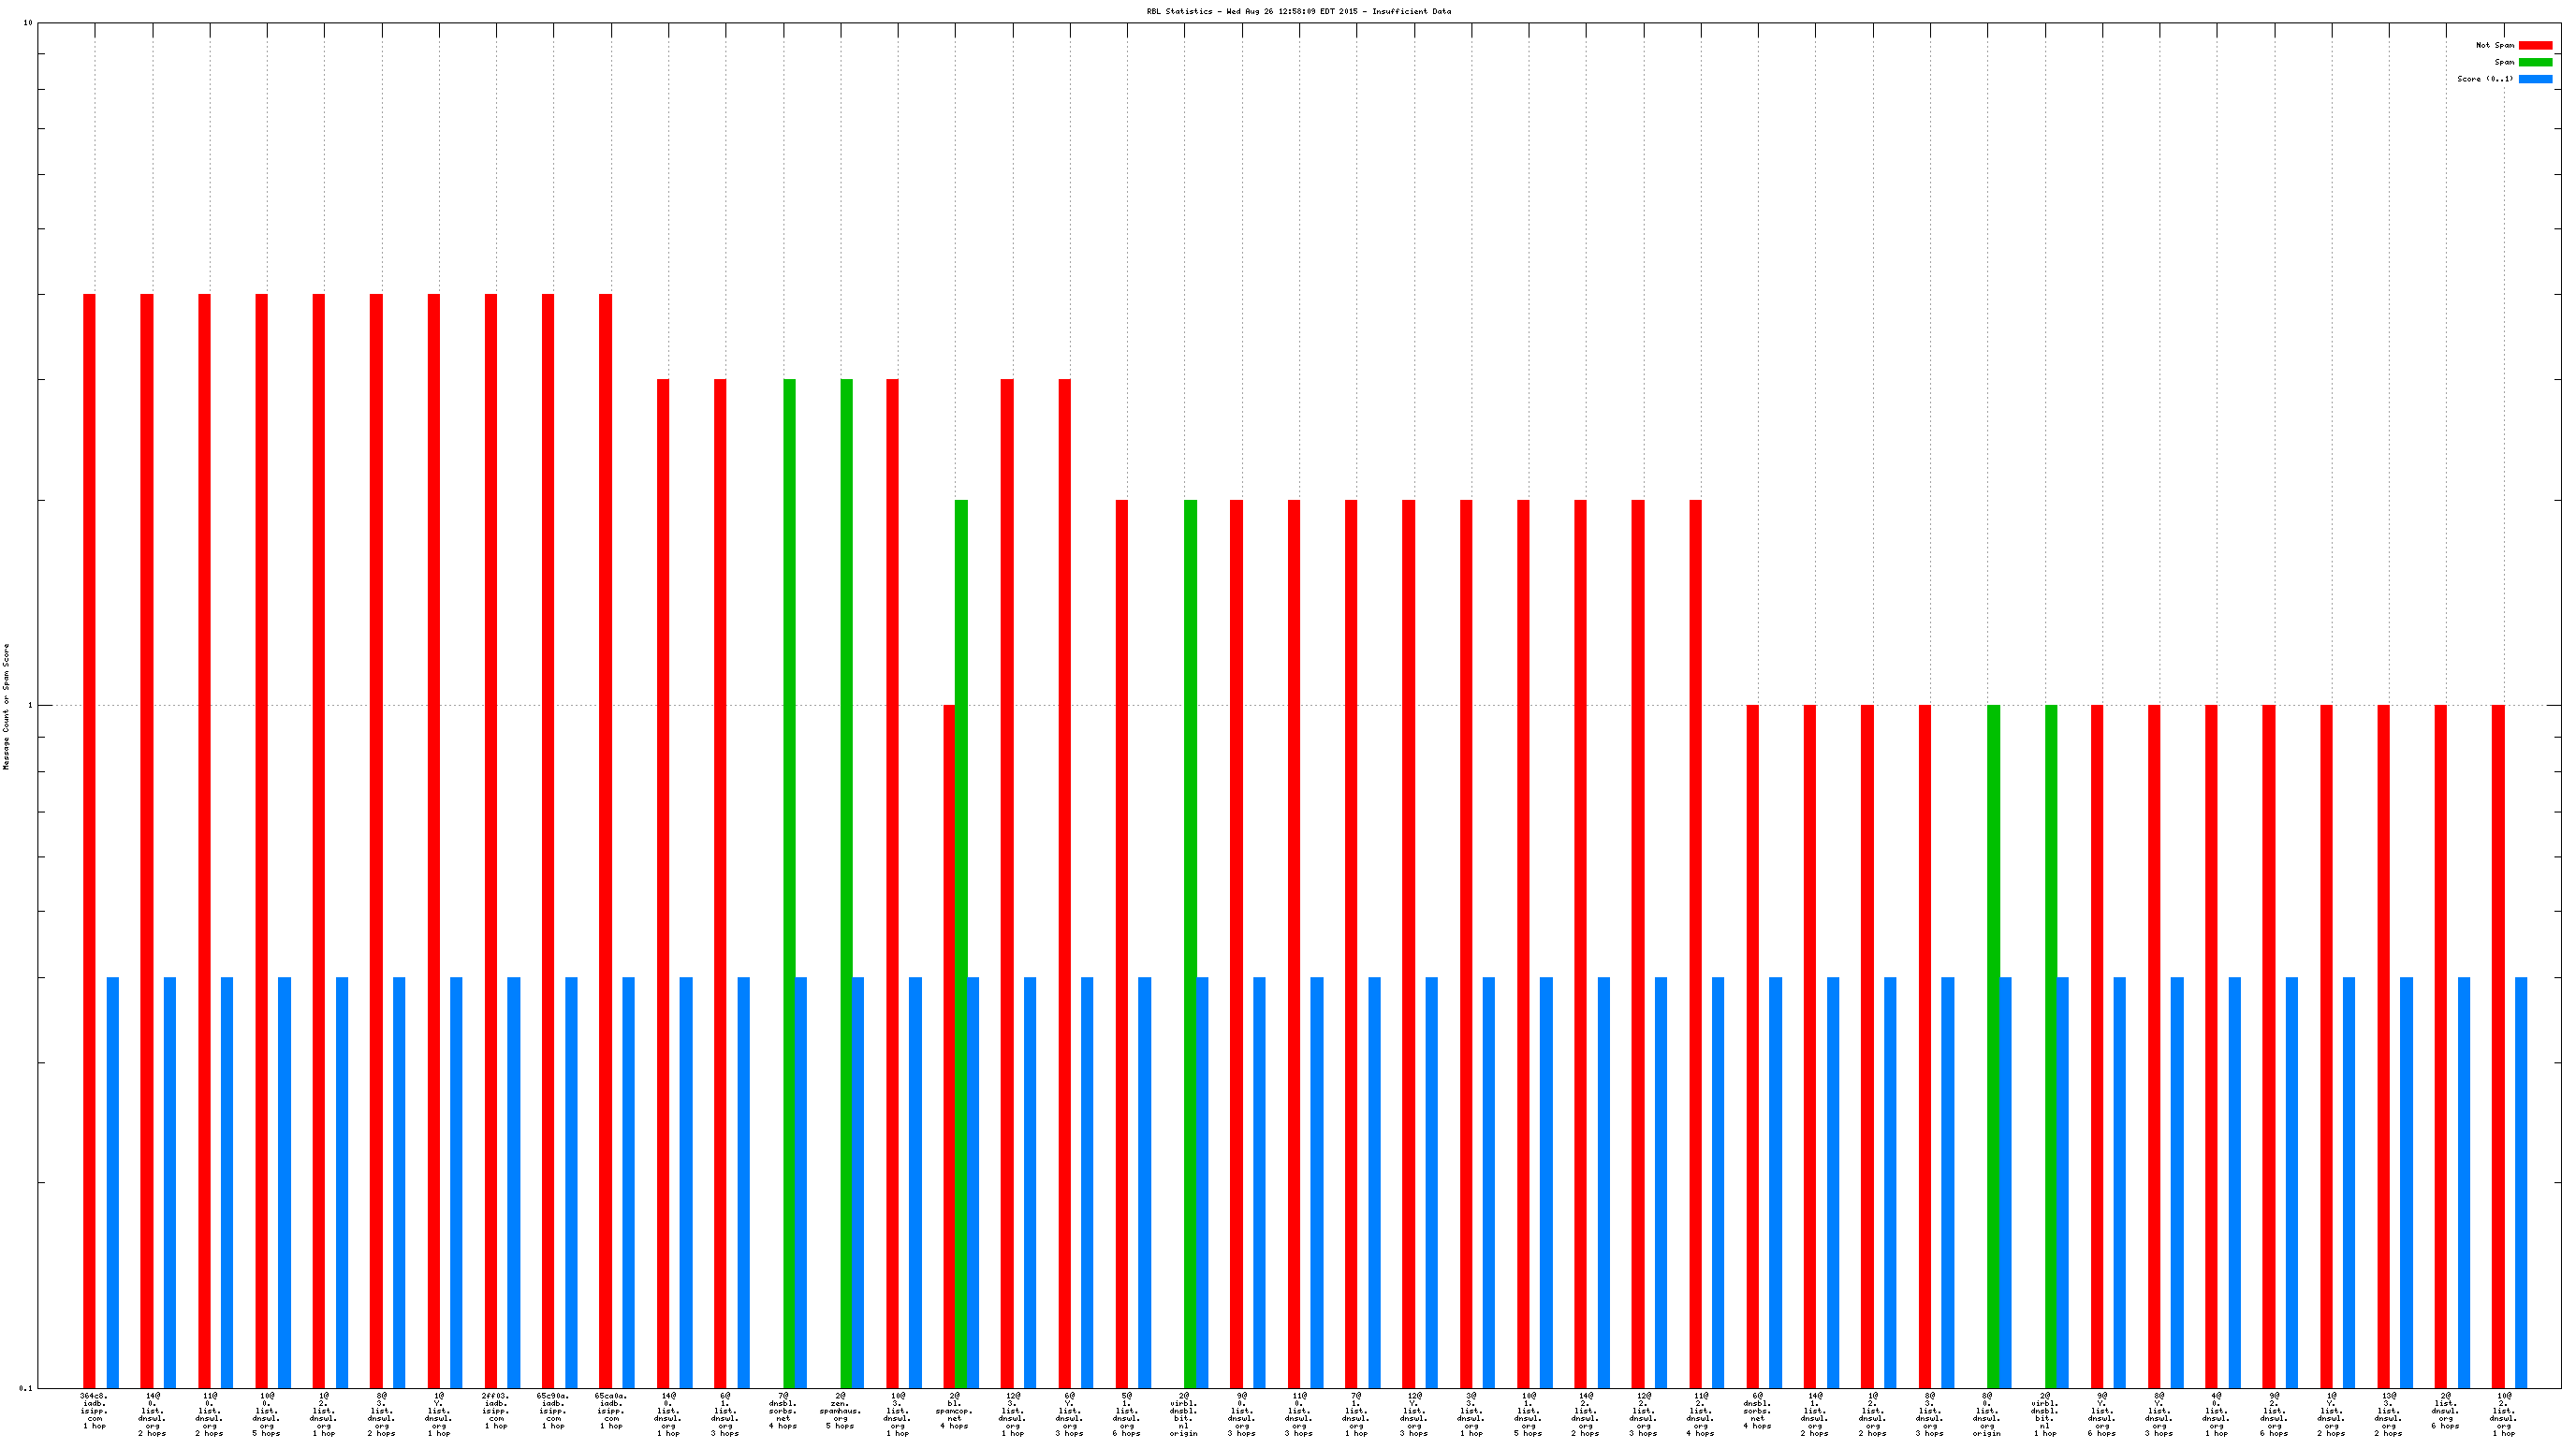
Task: Click the blue Score (0..1) legend swatch
Action: [2535, 79]
